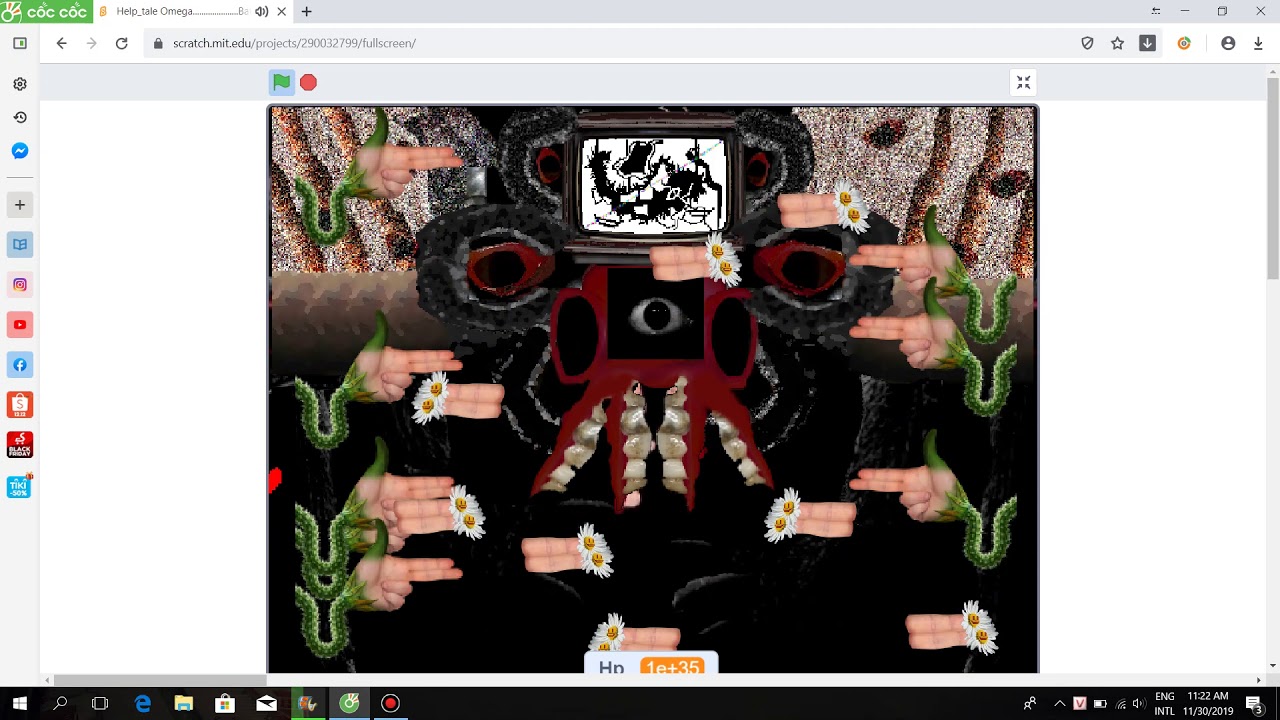Image resolution: width=1280 pixels, height=720 pixels.
Task: Open Facebook from the sidebar
Action: (20, 365)
